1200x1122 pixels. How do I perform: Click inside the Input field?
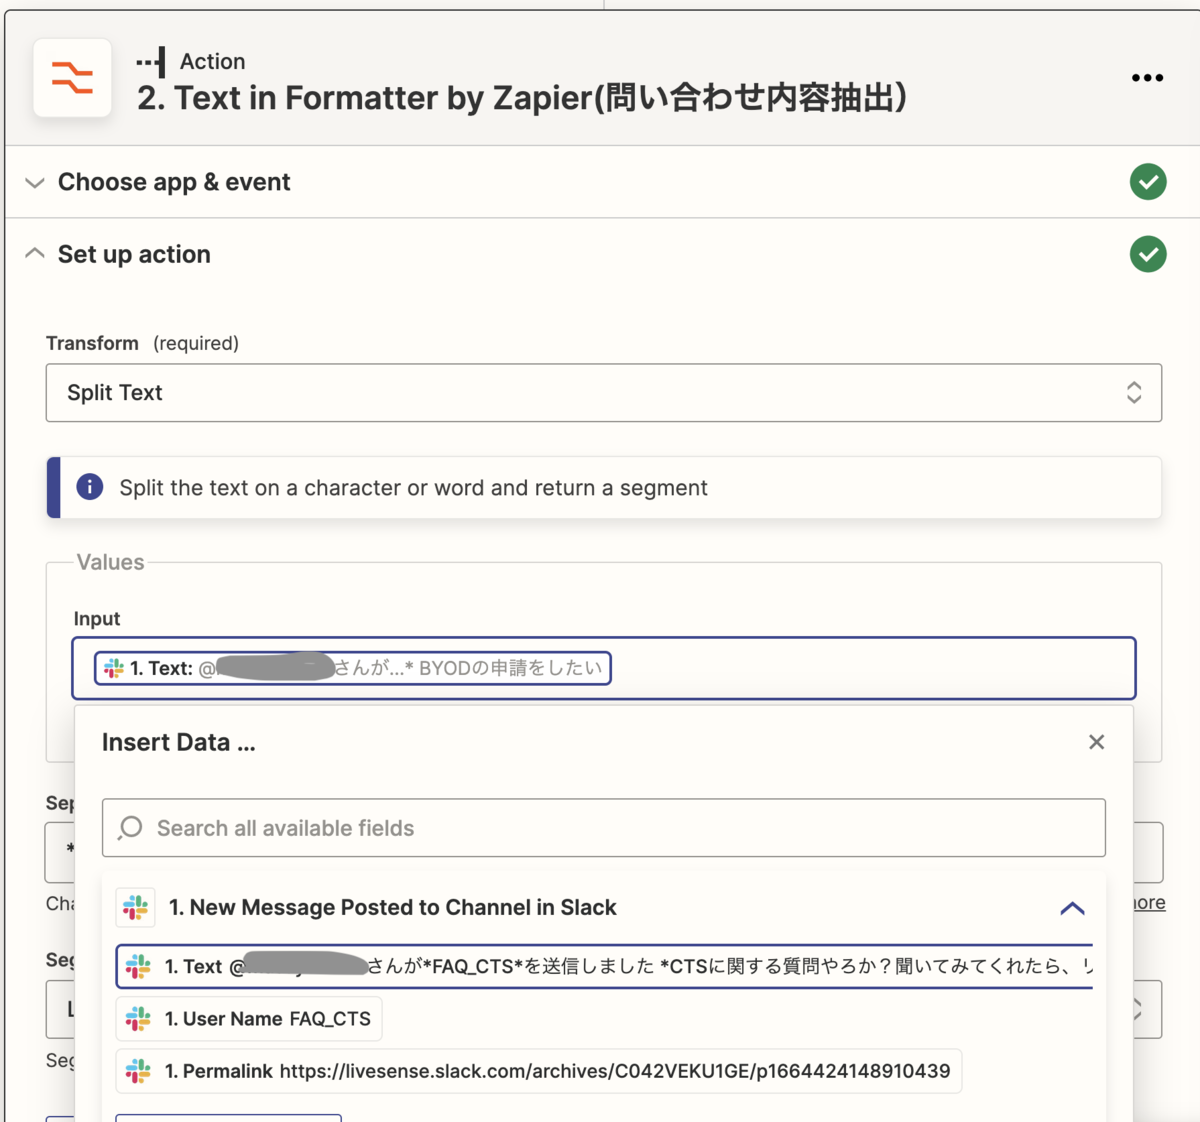click(604, 668)
